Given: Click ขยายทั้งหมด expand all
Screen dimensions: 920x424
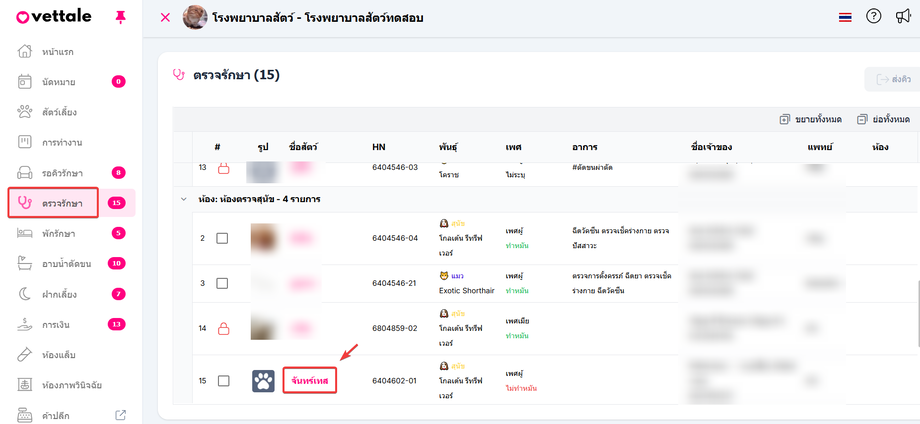Looking at the screenshot, I should pyautogui.click(x=810, y=120).
